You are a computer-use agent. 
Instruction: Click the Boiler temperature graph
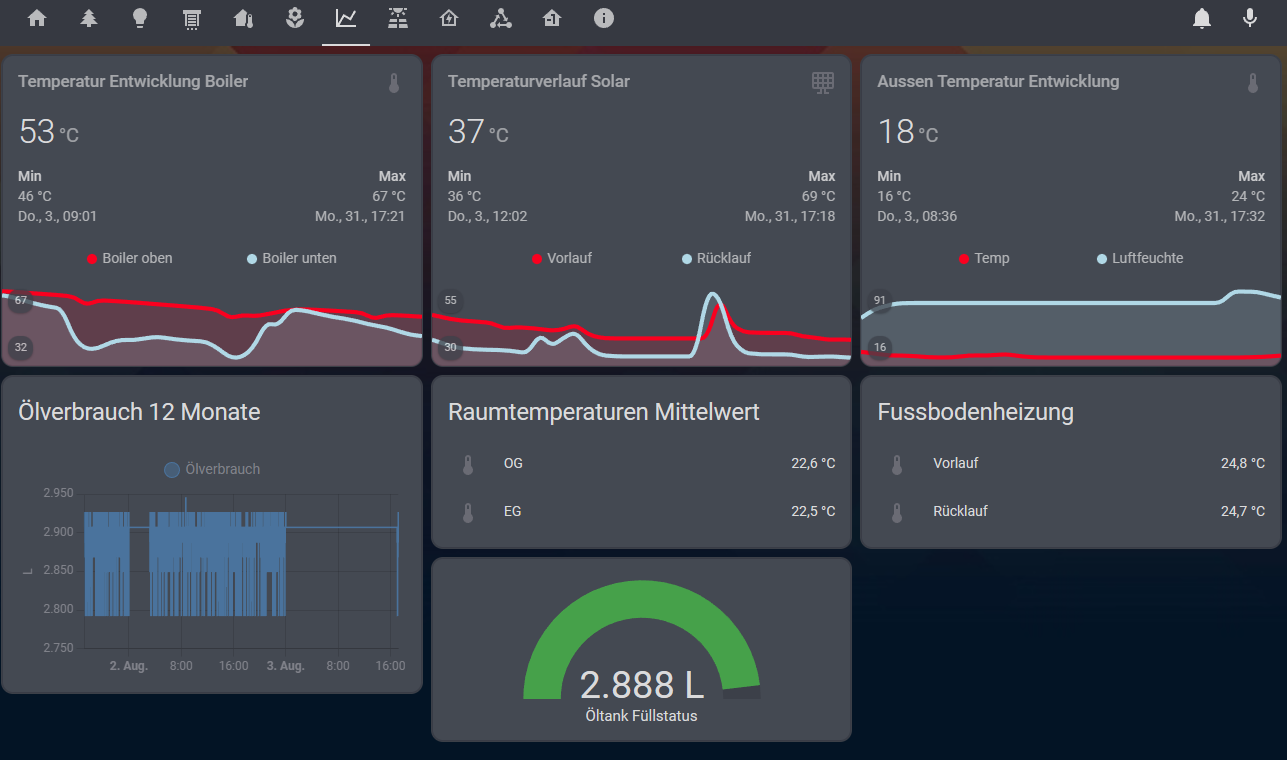211,325
